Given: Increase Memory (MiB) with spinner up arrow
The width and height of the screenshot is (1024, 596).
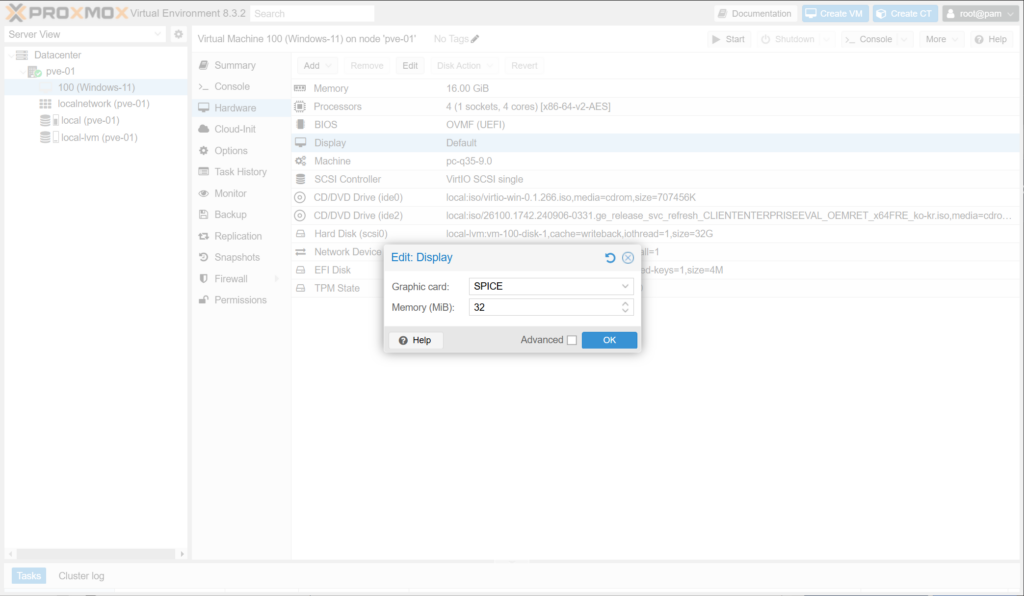Looking at the screenshot, I should tap(625, 304).
